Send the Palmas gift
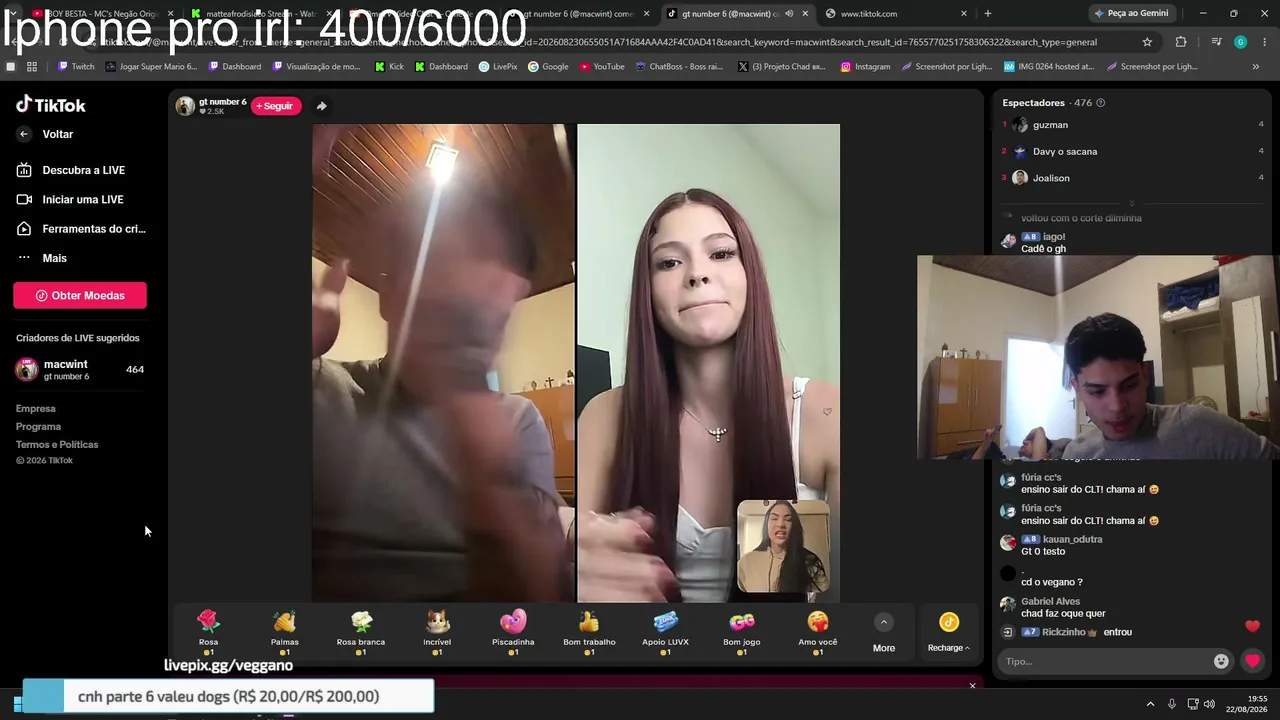The image size is (1280, 720). tap(285, 632)
